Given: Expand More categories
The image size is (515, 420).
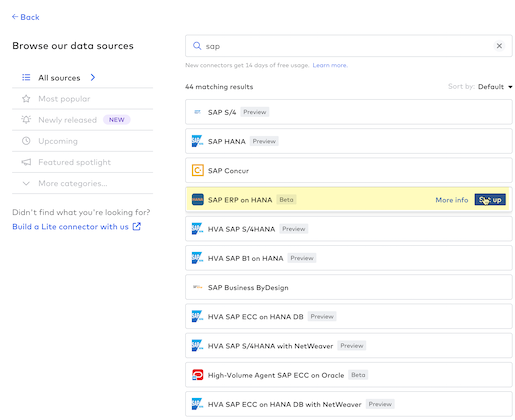Looking at the screenshot, I should pos(82,183).
